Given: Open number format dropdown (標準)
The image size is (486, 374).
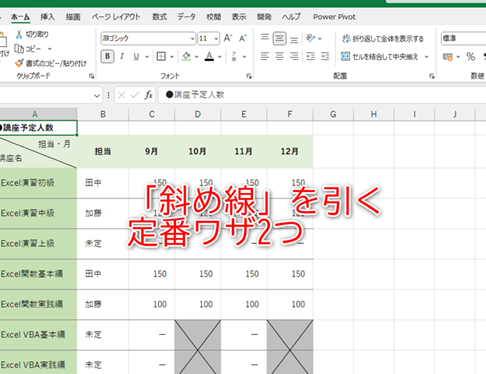Looking at the screenshot, I should point(463,38).
